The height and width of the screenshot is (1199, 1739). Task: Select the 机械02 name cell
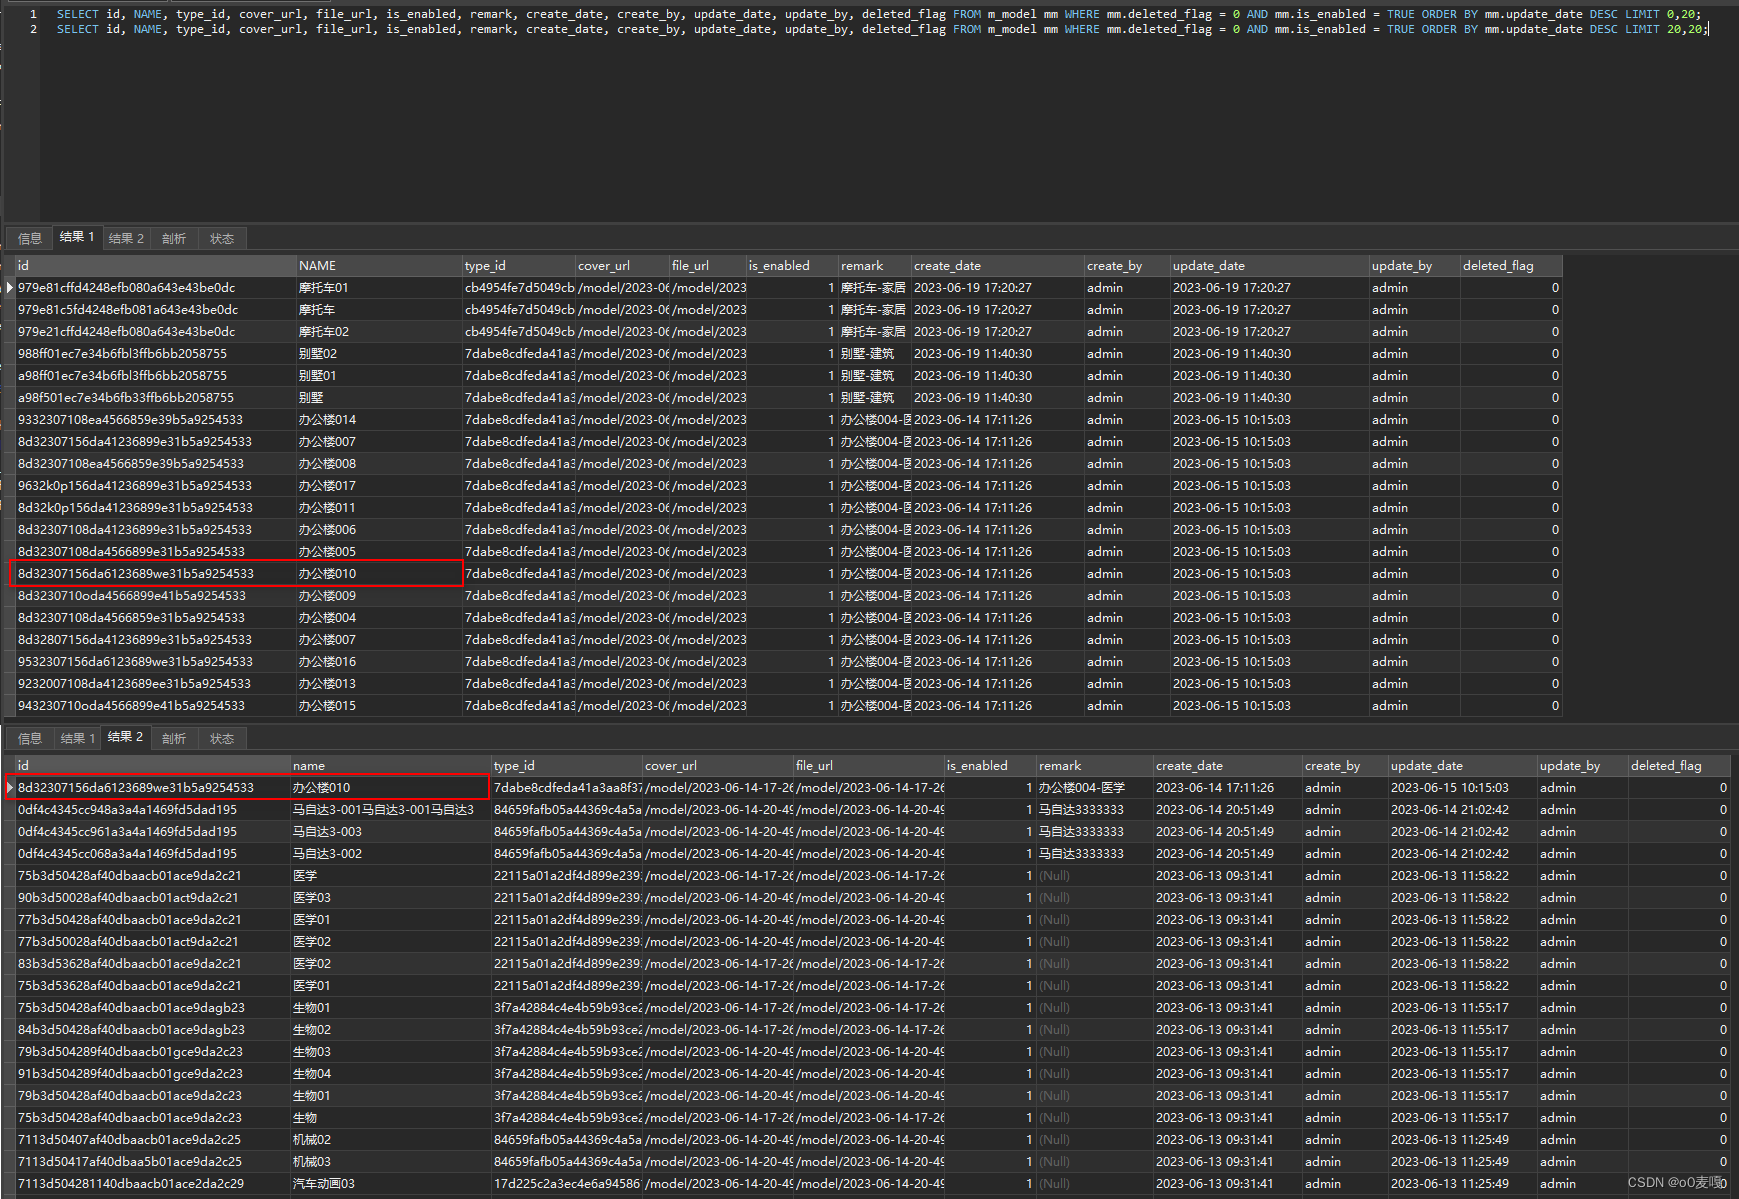coord(390,1140)
